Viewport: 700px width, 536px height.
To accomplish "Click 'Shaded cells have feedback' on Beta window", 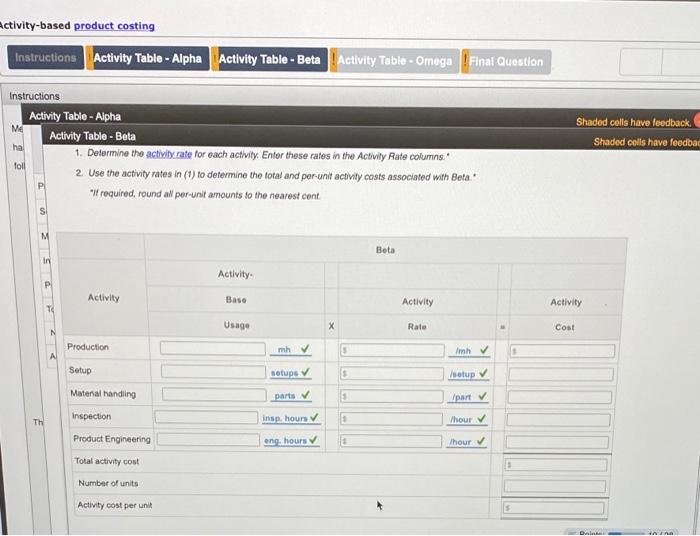I will coord(646,142).
